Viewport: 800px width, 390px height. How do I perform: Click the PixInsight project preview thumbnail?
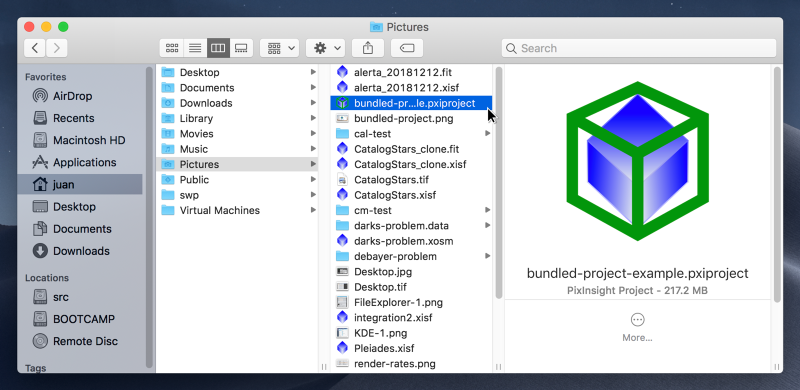pyautogui.click(x=637, y=161)
